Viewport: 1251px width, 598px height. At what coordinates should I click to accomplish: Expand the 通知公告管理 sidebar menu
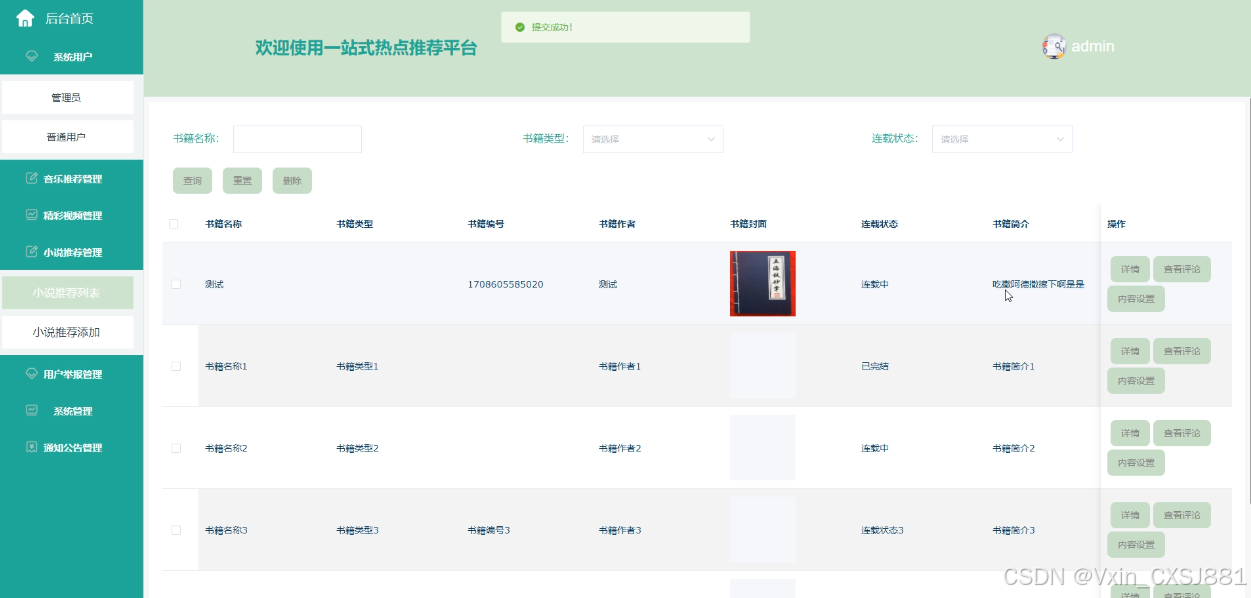(x=72, y=447)
